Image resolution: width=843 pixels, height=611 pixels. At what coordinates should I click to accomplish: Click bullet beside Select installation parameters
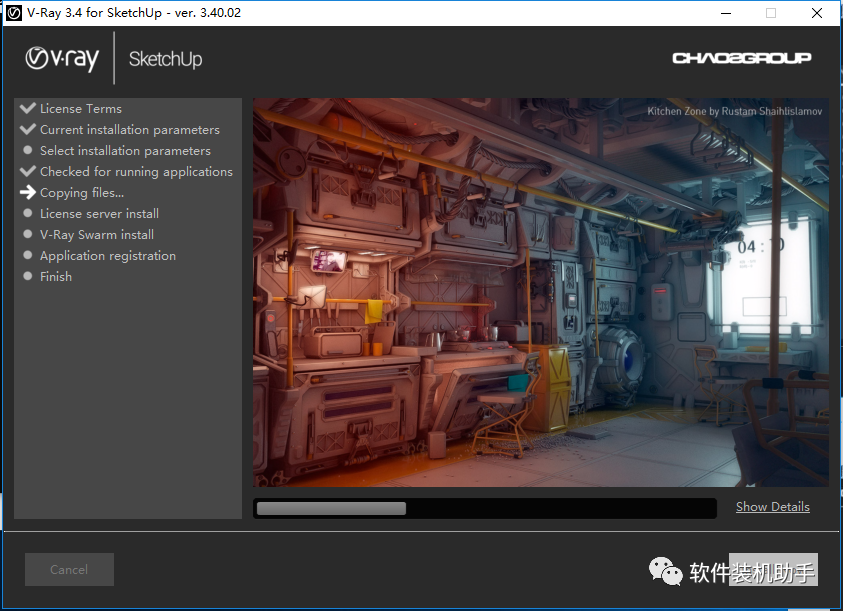[28, 150]
